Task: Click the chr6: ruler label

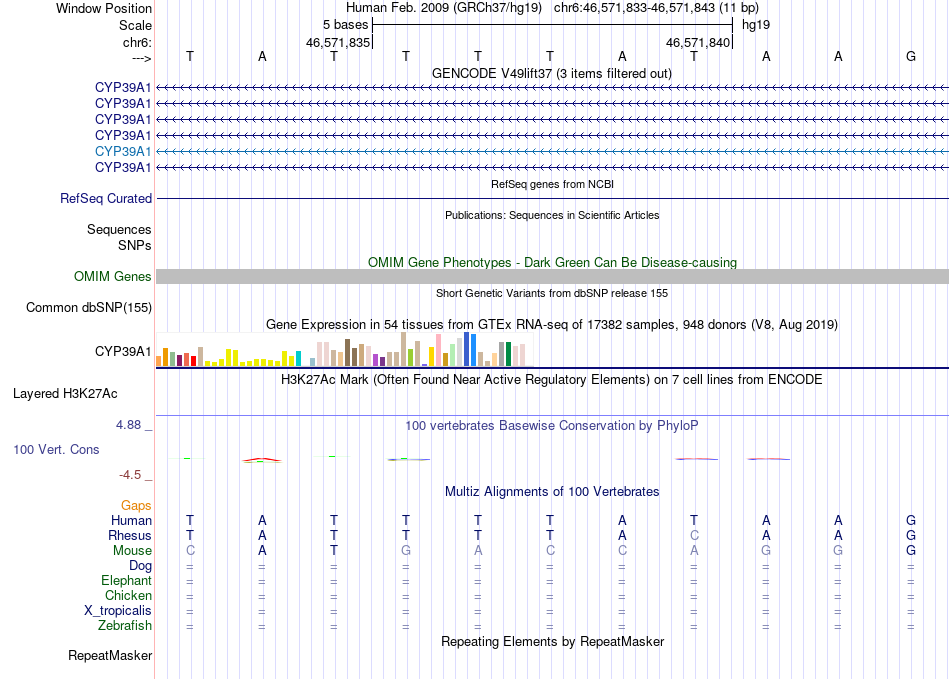Action: click(x=137, y=42)
